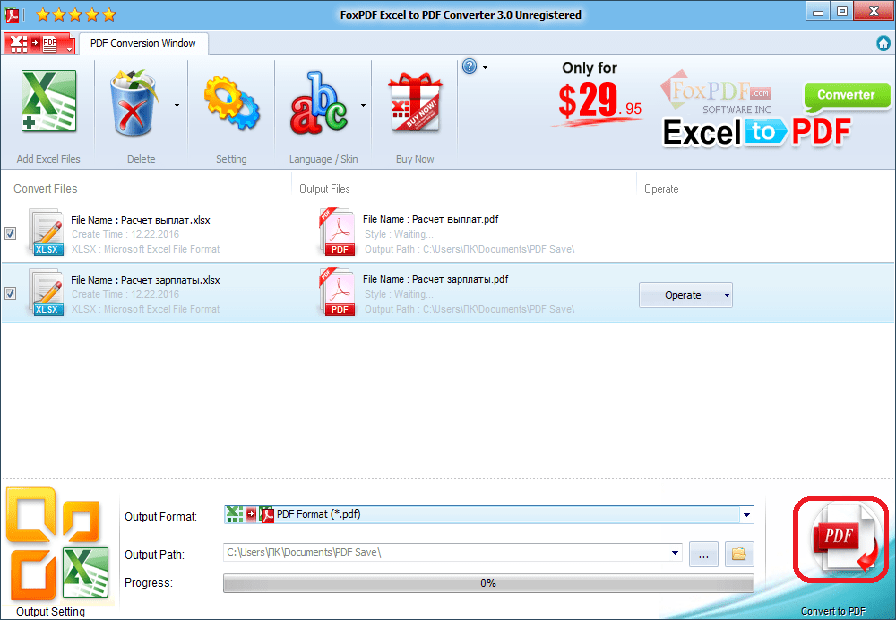Viewport: 896px width, 620px height.
Task: Click the Progress bar showing 0%
Action: coord(488,583)
